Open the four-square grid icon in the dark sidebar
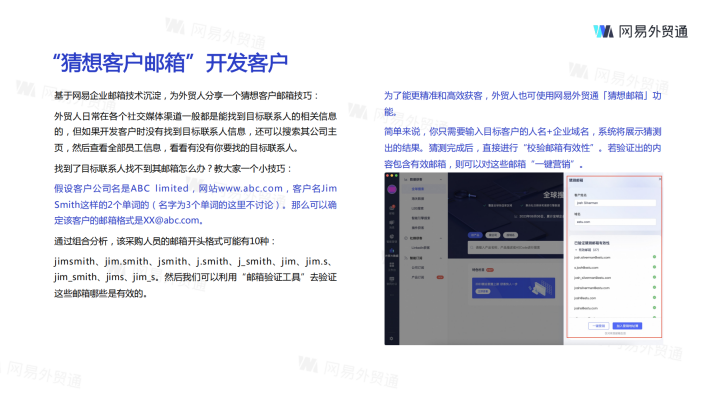The height and width of the screenshot is (399, 710). tap(392, 264)
